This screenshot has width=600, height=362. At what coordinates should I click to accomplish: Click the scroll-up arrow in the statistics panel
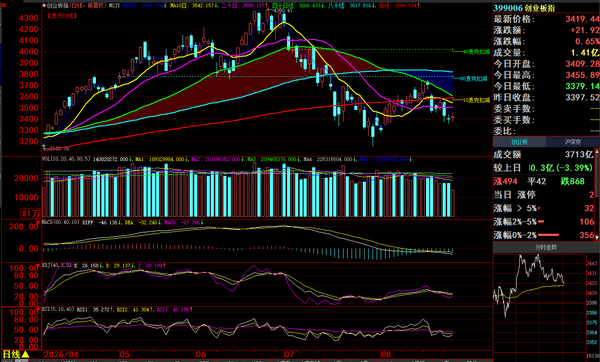point(596,152)
